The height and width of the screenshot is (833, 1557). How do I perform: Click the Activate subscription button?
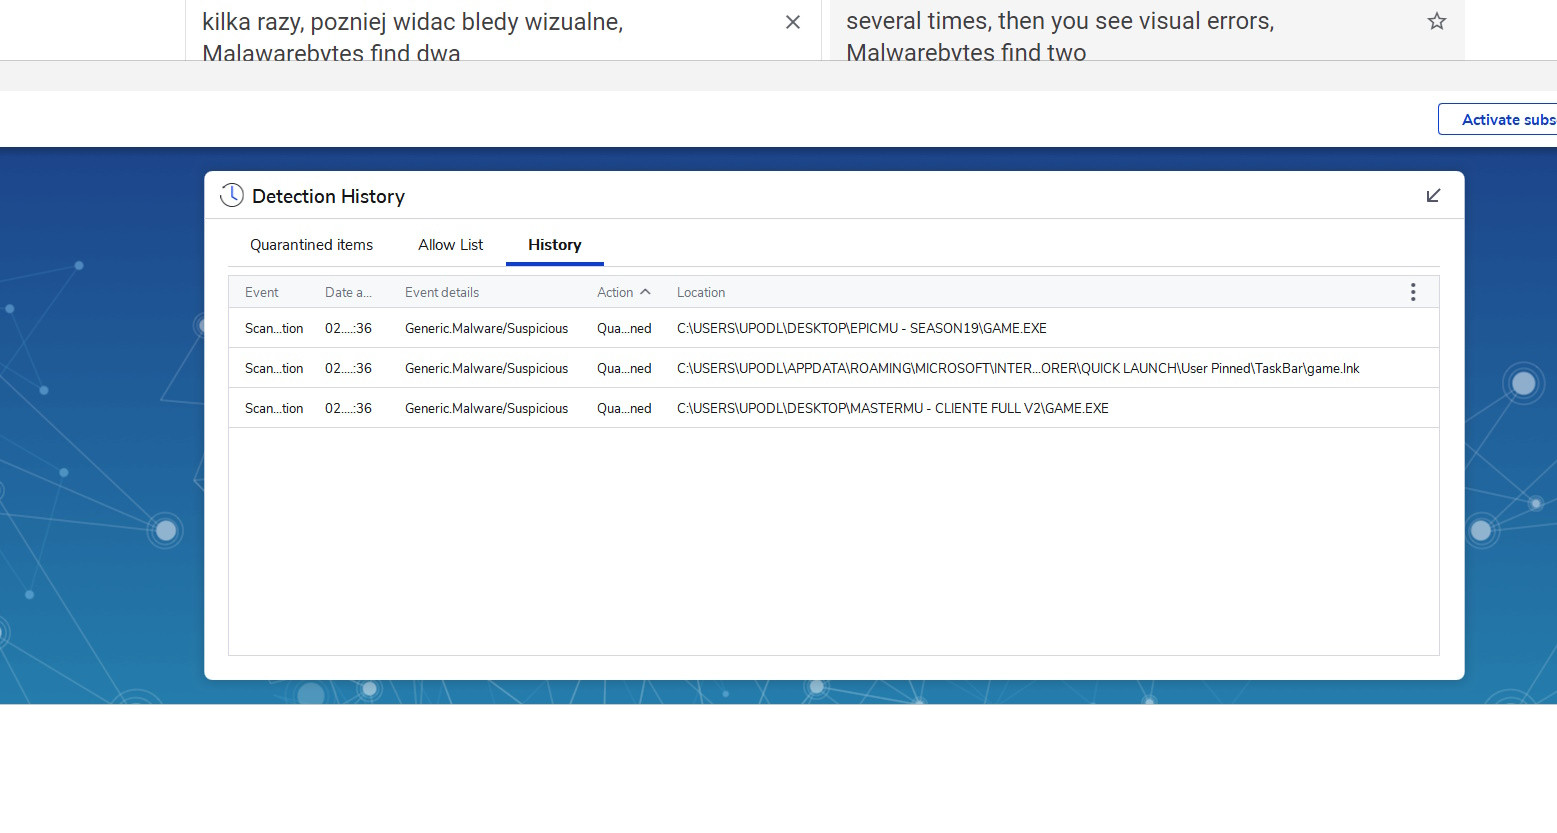coord(1498,119)
